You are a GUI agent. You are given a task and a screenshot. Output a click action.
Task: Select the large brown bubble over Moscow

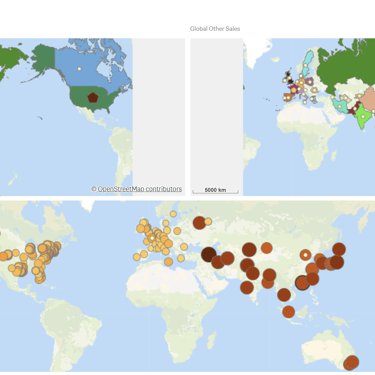tap(199, 223)
